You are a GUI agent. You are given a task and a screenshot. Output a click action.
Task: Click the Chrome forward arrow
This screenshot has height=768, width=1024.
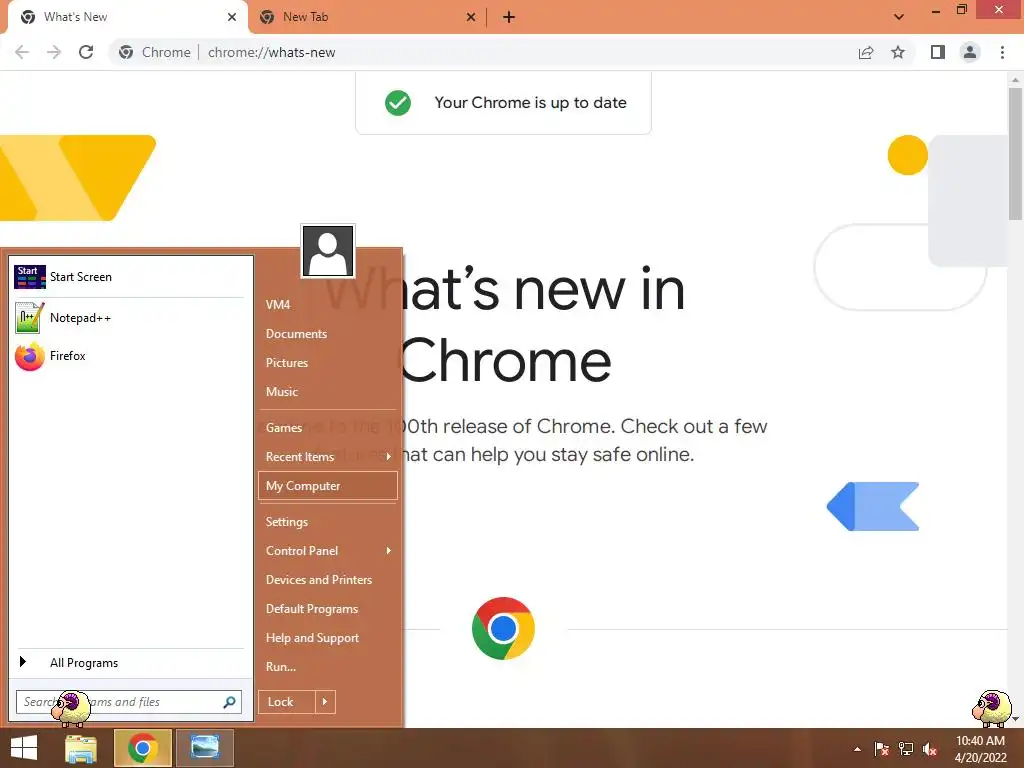tap(54, 52)
